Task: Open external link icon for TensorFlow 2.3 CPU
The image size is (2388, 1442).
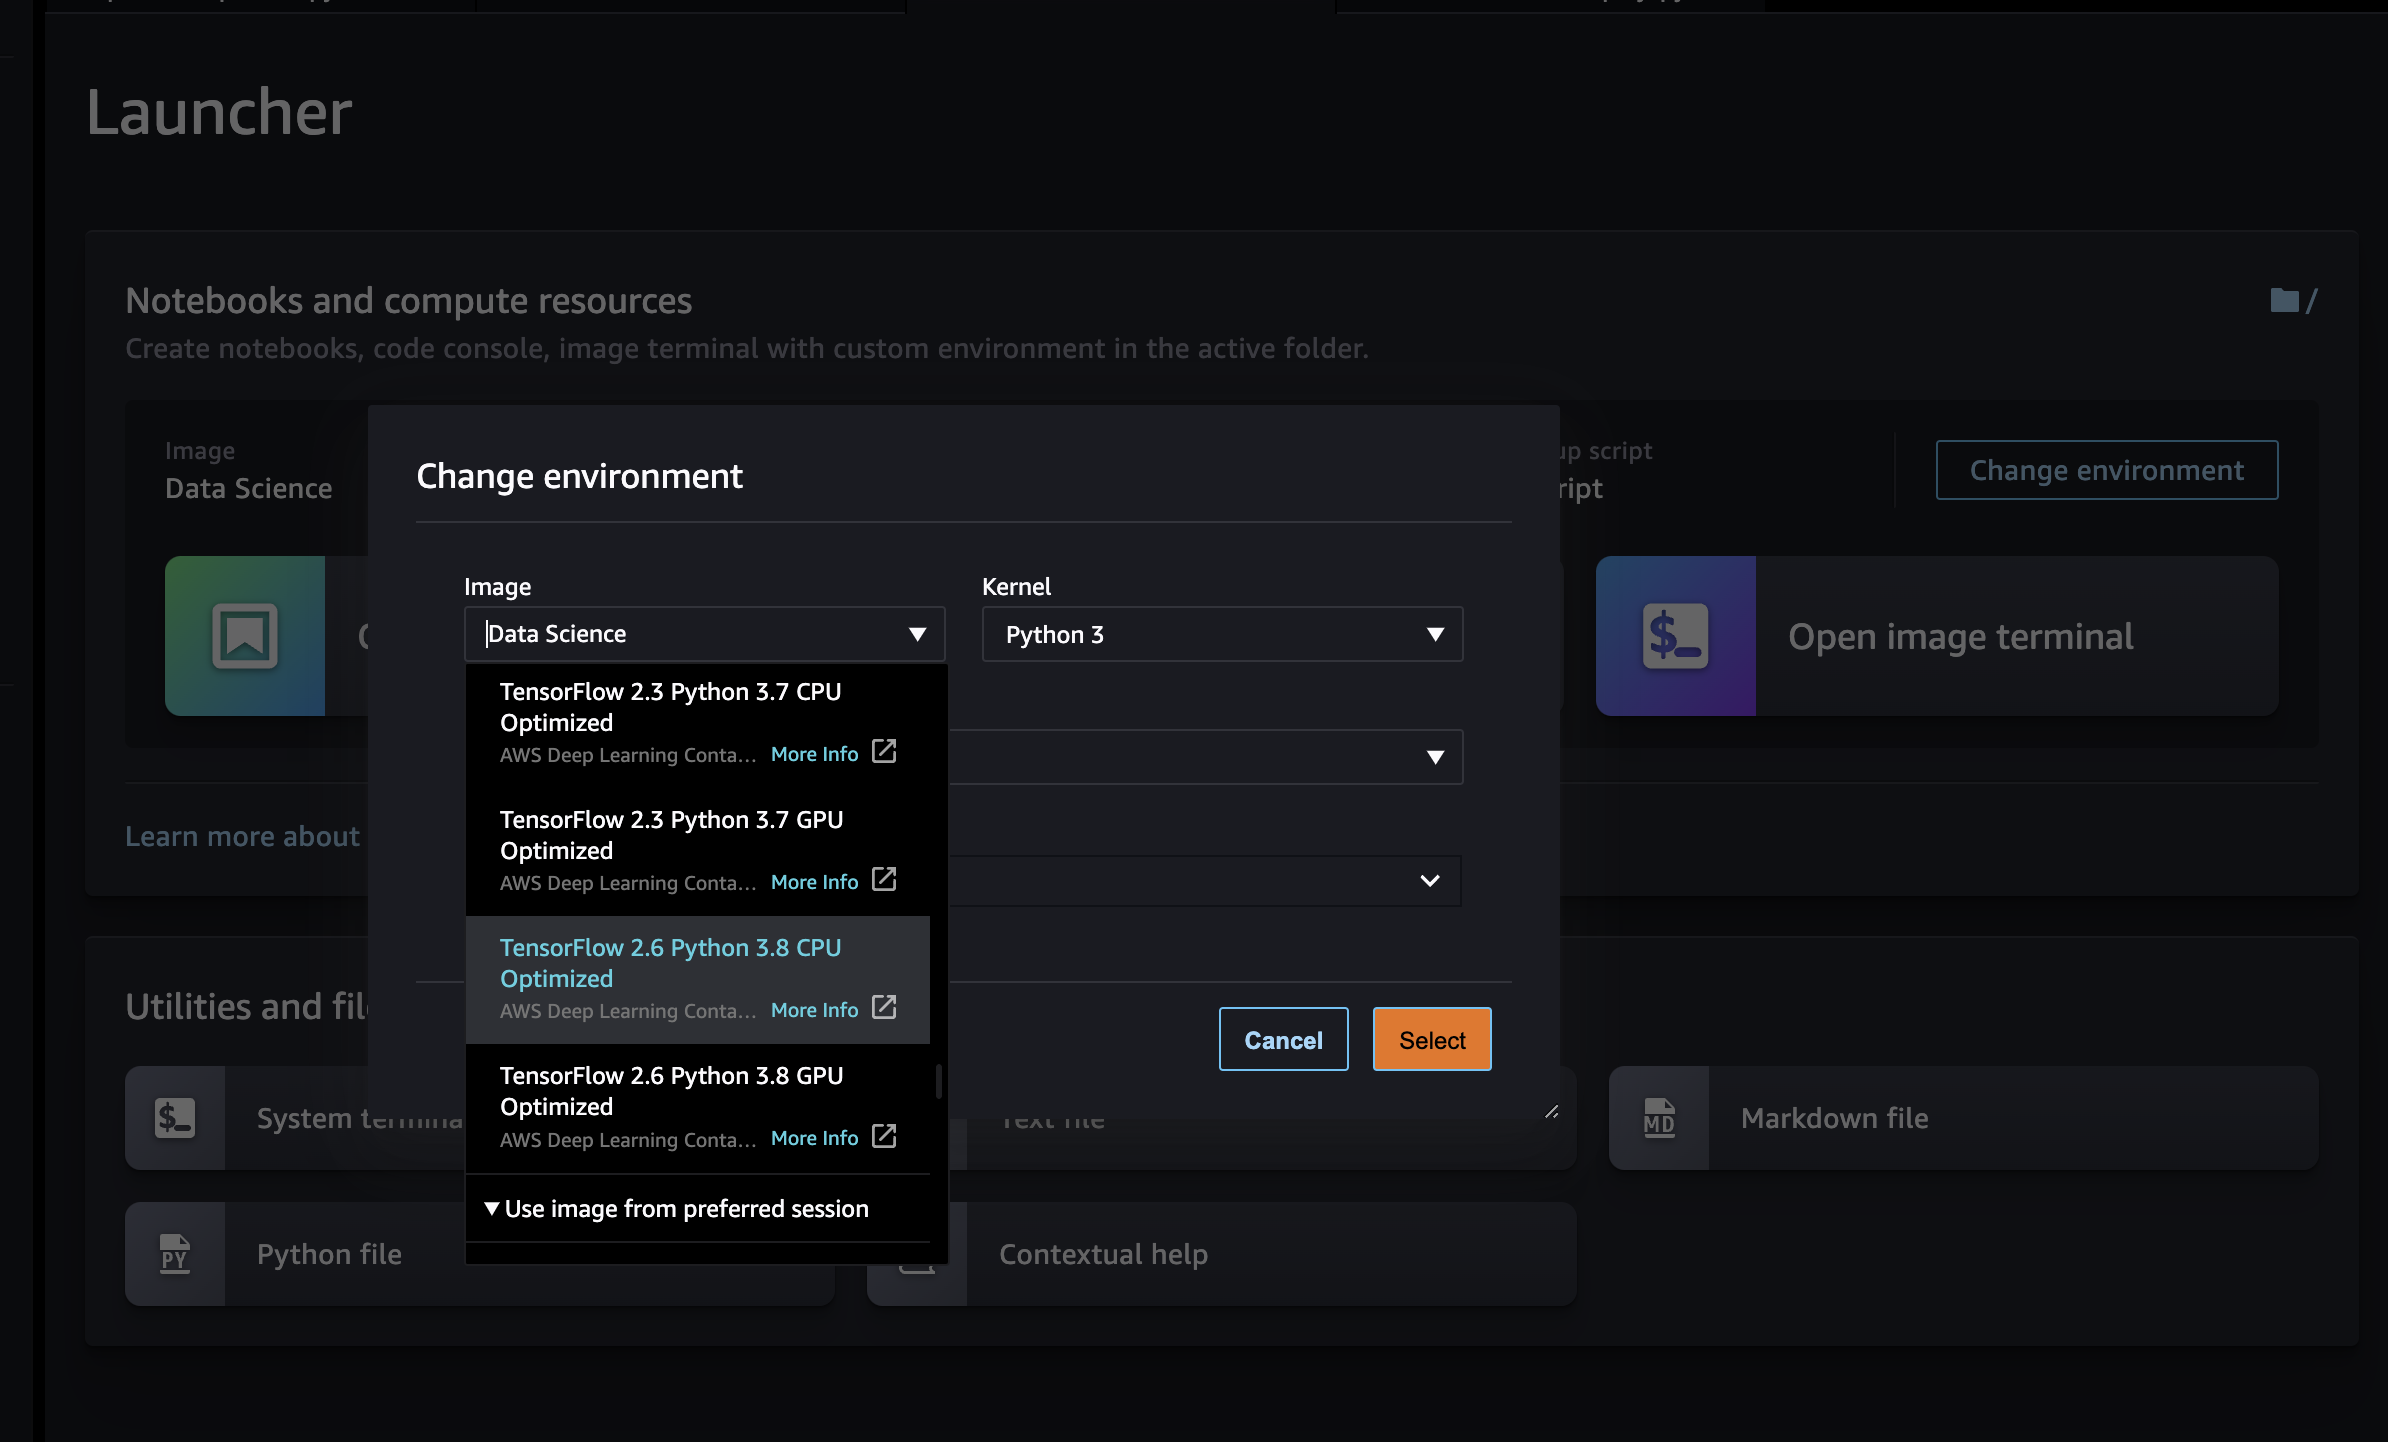Action: click(884, 751)
